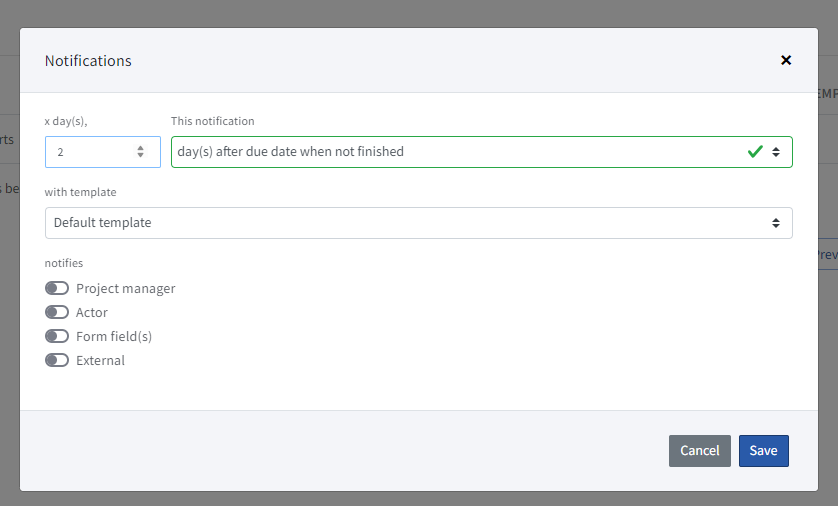
Task: Click the 'External' label text
Action: coord(100,360)
